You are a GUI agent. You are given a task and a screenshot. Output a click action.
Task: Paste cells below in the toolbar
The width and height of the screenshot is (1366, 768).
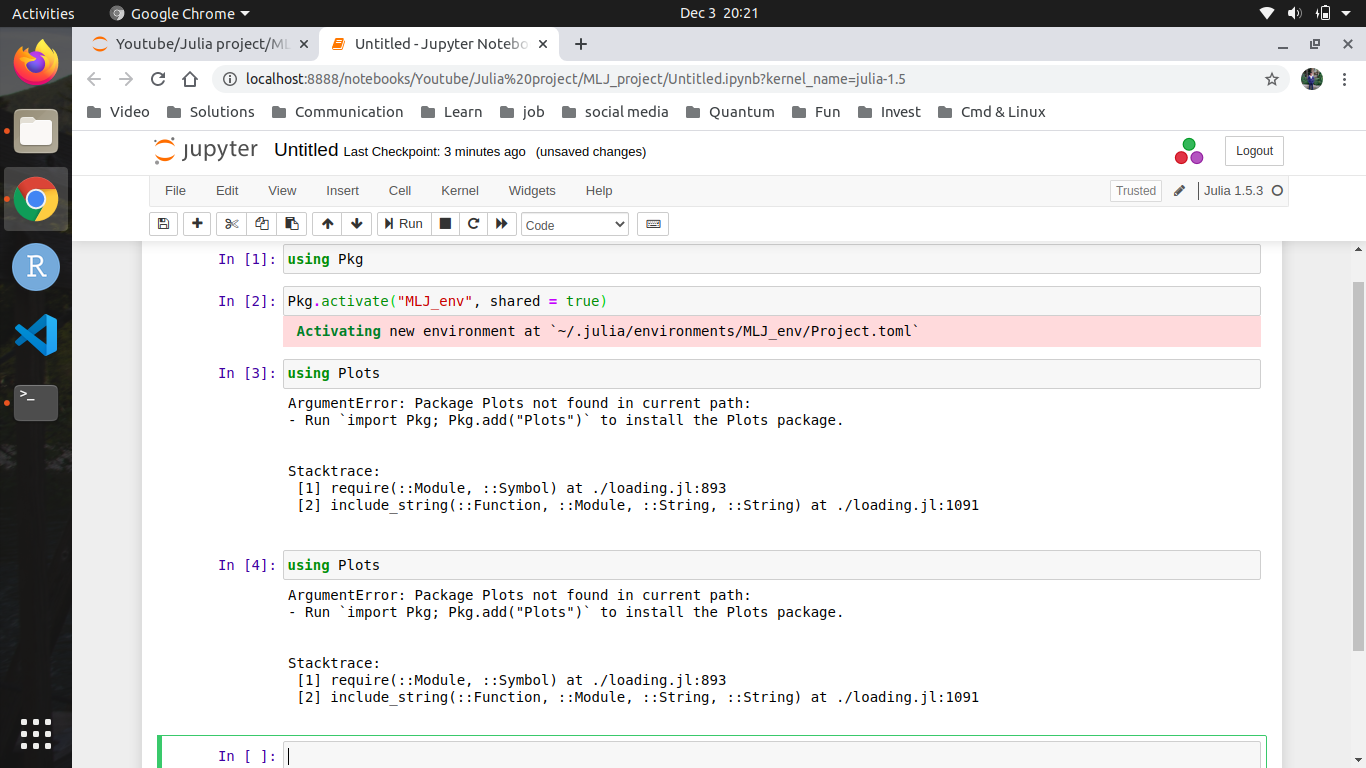tap(292, 224)
